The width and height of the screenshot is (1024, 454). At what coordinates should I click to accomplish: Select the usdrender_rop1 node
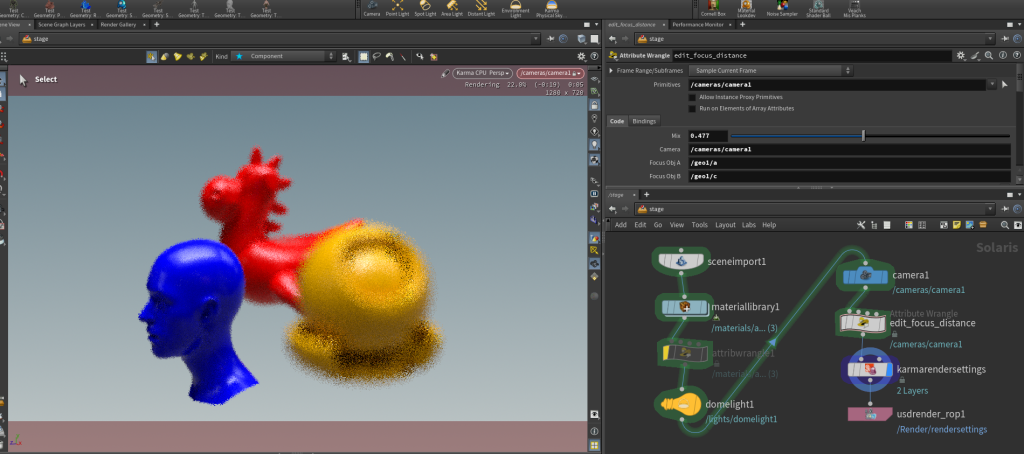tap(868, 414)
